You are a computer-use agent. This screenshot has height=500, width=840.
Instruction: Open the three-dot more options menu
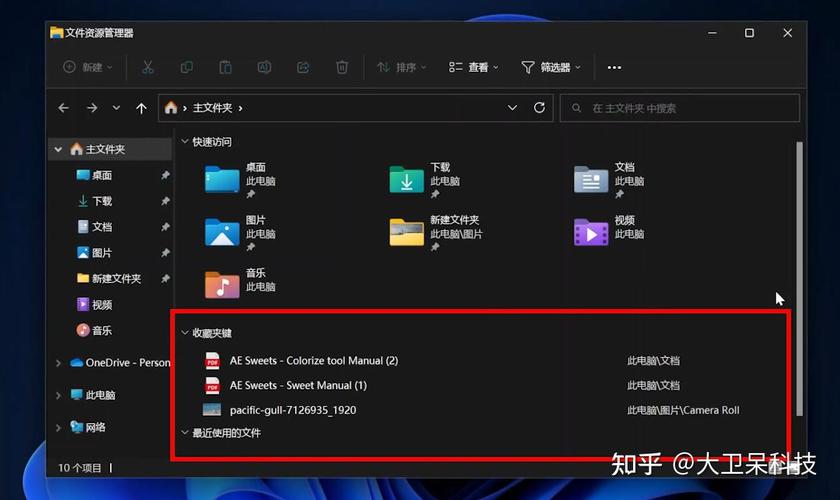click(x=614, y=68)
